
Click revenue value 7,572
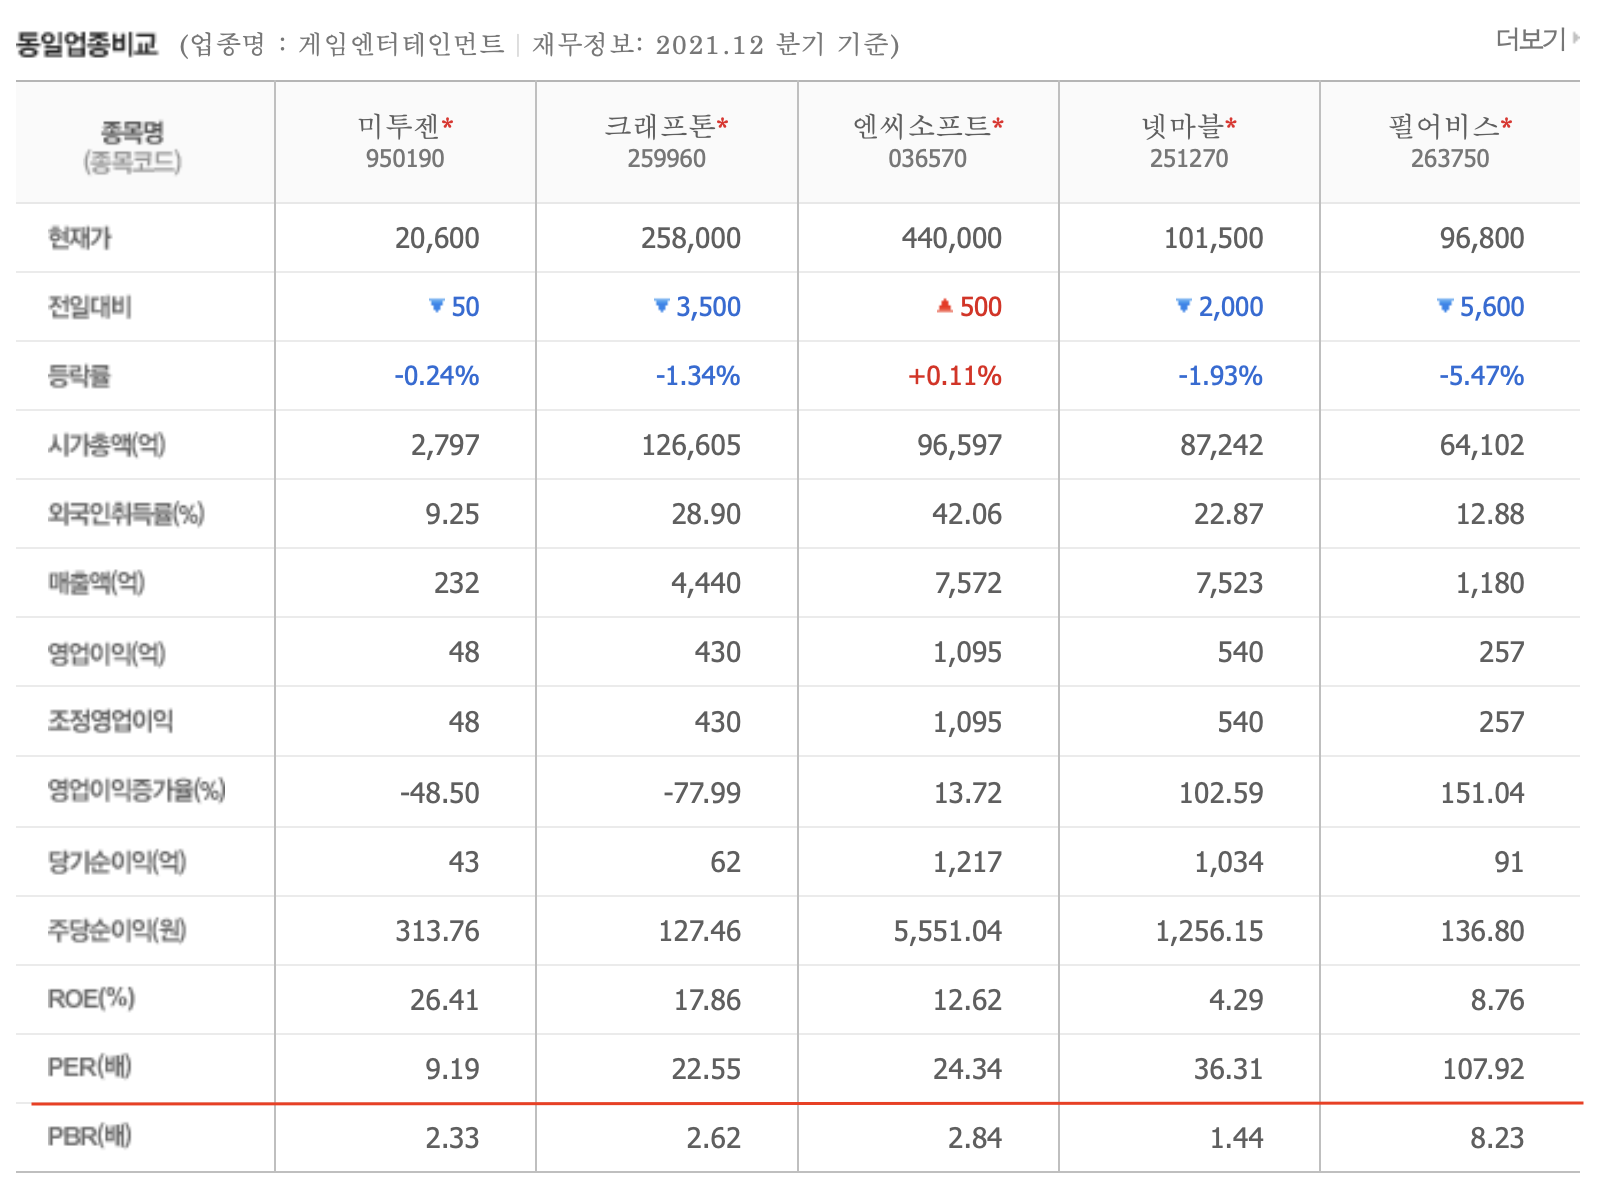pyautogui.click(x=968, y=583)
